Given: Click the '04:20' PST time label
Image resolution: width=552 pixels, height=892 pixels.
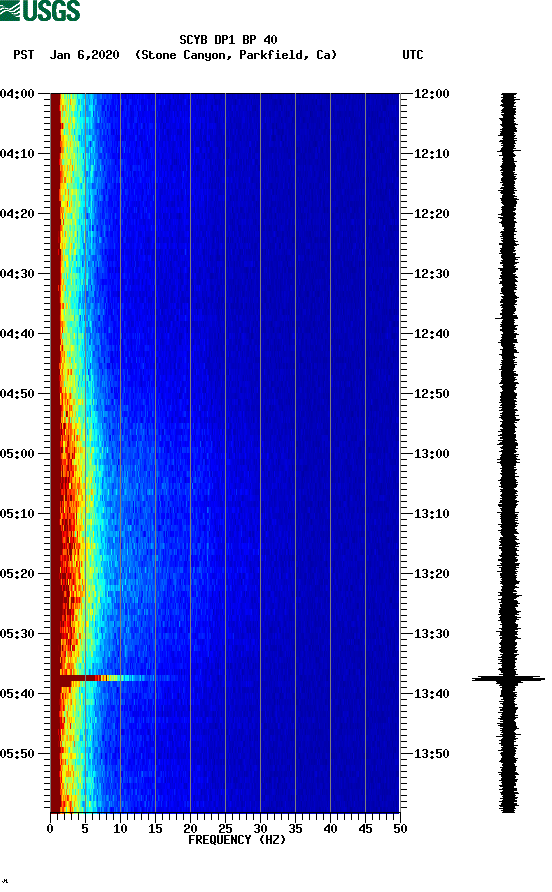Looking at the screenshot, I should 18,214.
